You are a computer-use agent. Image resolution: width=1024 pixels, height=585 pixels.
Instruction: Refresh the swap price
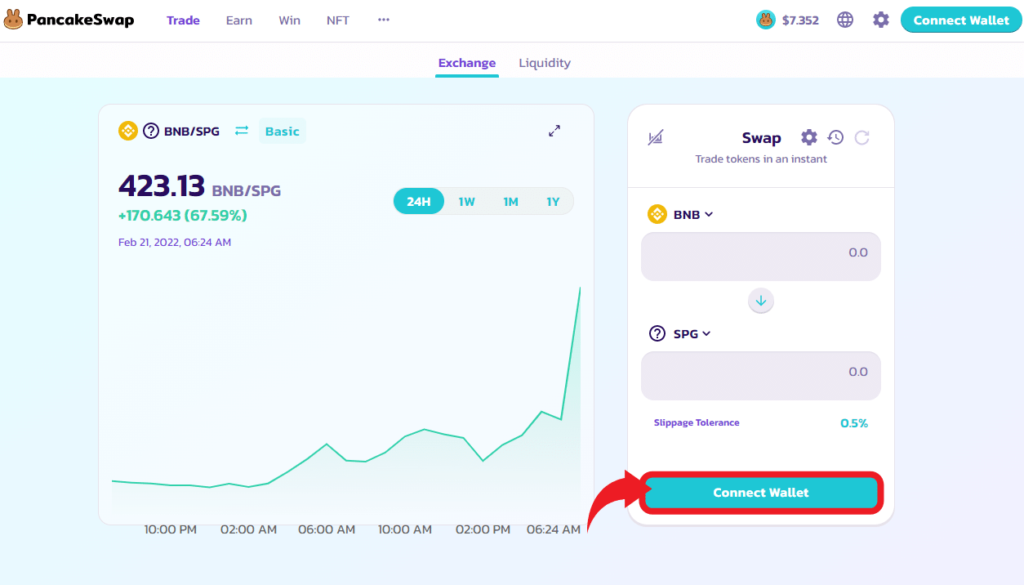coord(862,137)
